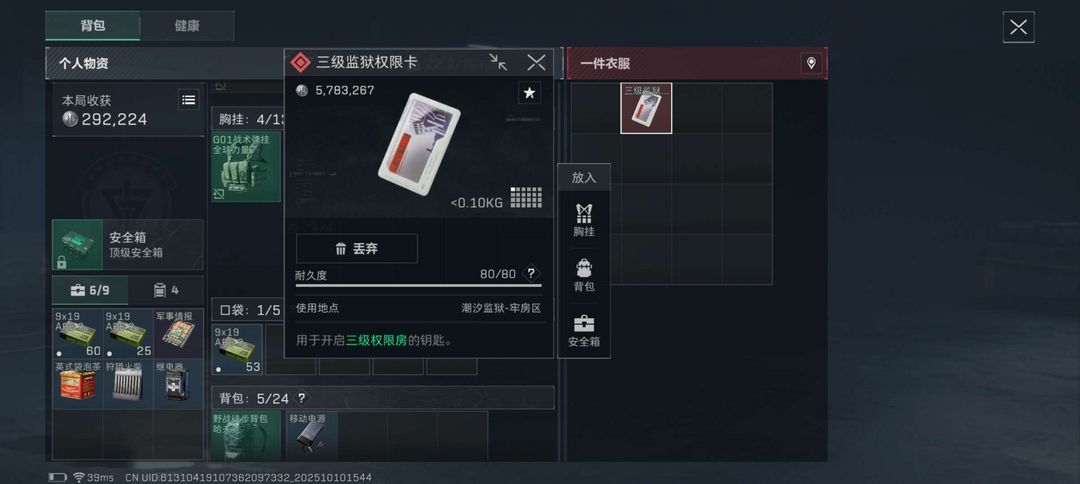This screenshot has height=484, width=1080.
Task: Select 安全箱 in the 放入 menu
Action: click(583, 330)
